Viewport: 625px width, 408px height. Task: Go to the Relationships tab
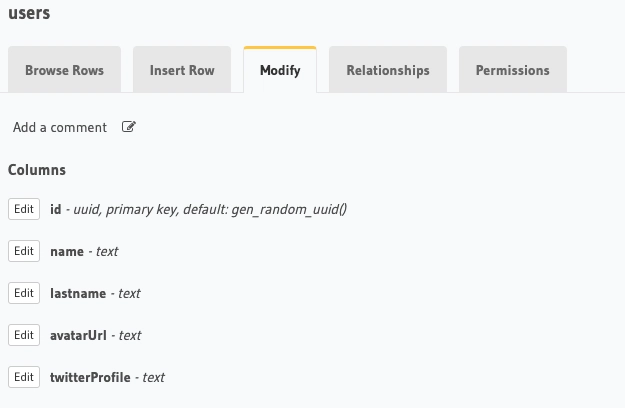pos(388,70)
